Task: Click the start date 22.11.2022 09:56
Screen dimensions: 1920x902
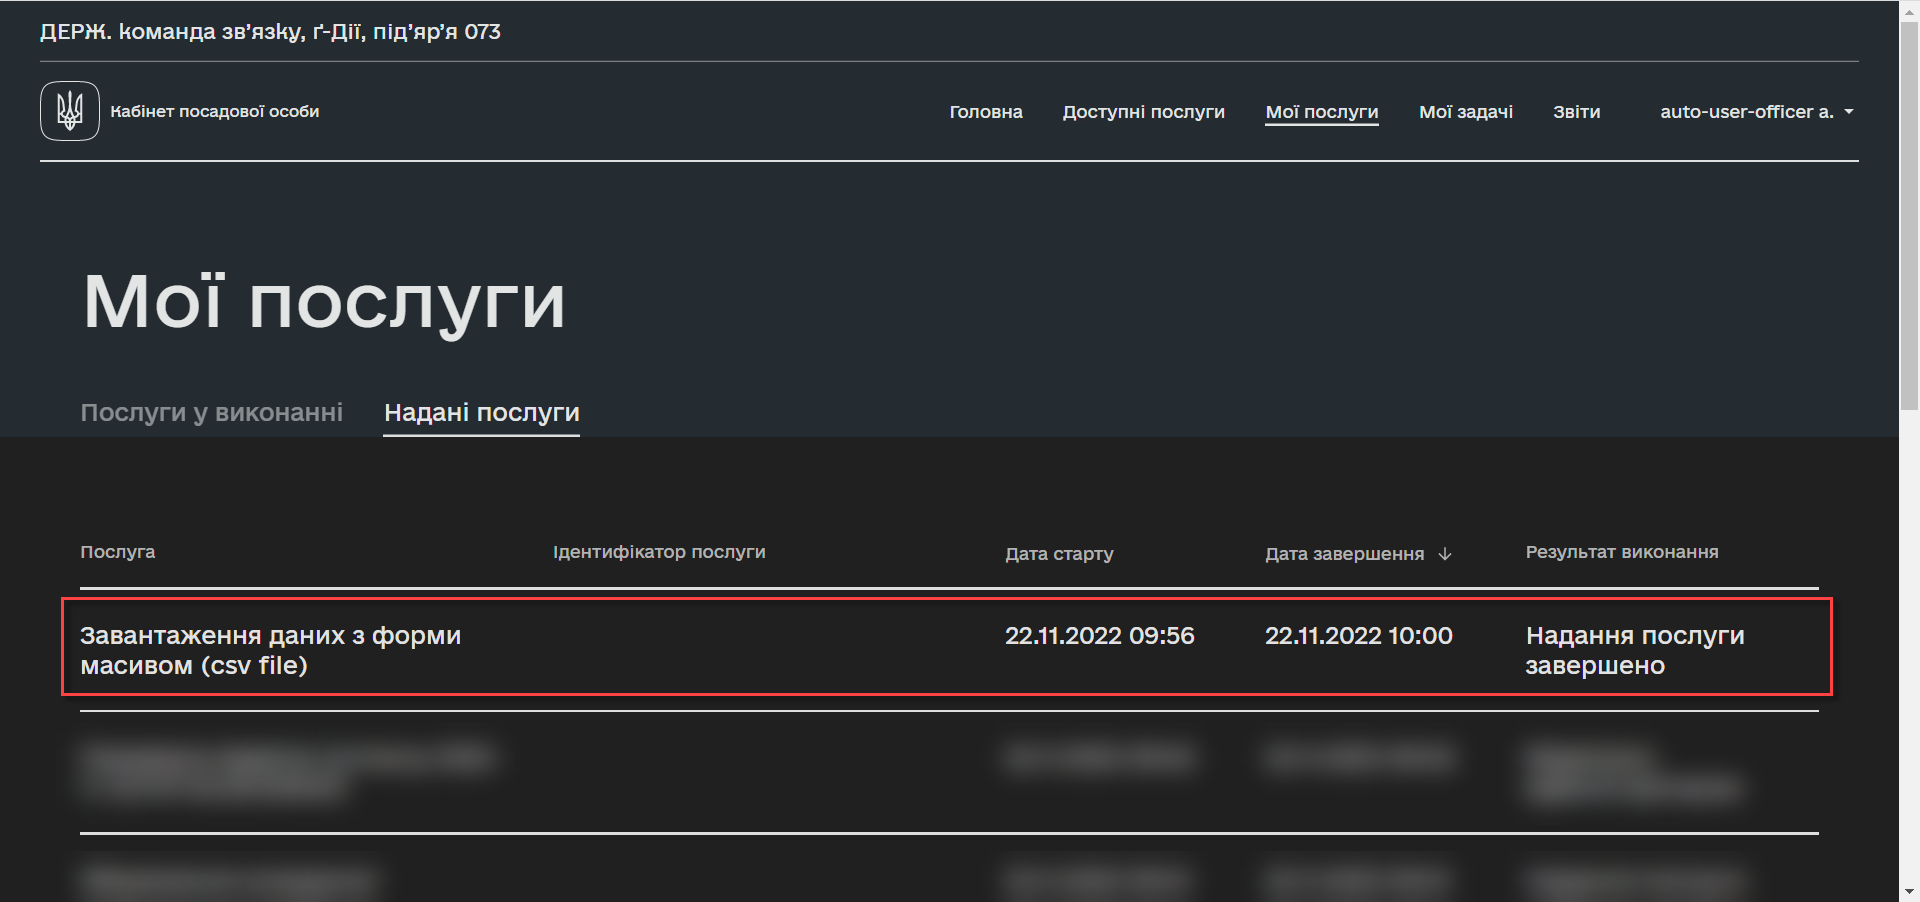Action: 1100,636
